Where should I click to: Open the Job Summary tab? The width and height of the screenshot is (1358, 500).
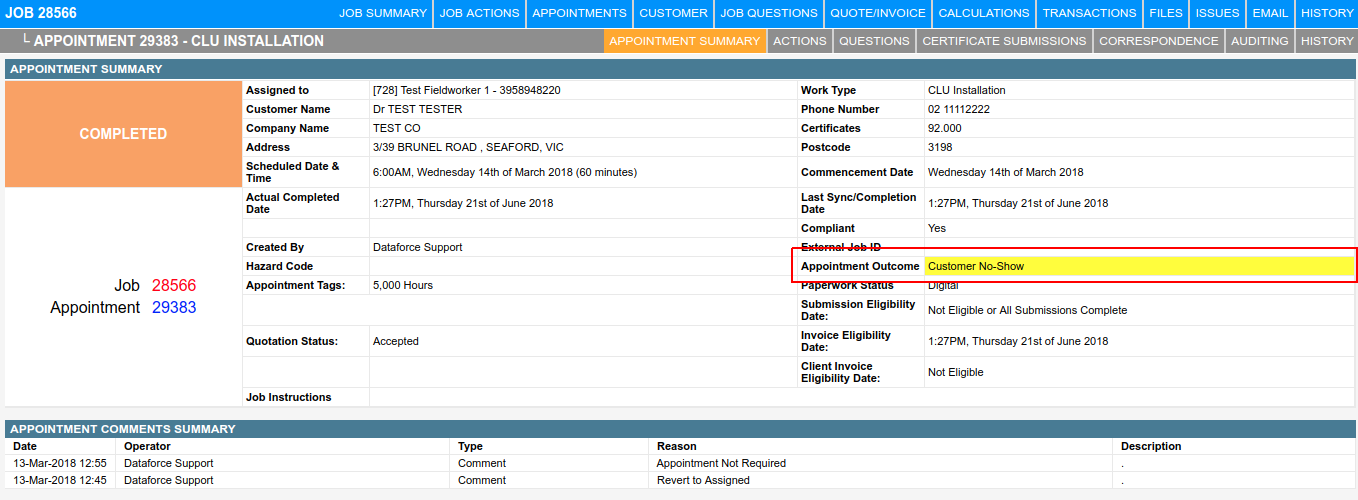pos(383,13)
